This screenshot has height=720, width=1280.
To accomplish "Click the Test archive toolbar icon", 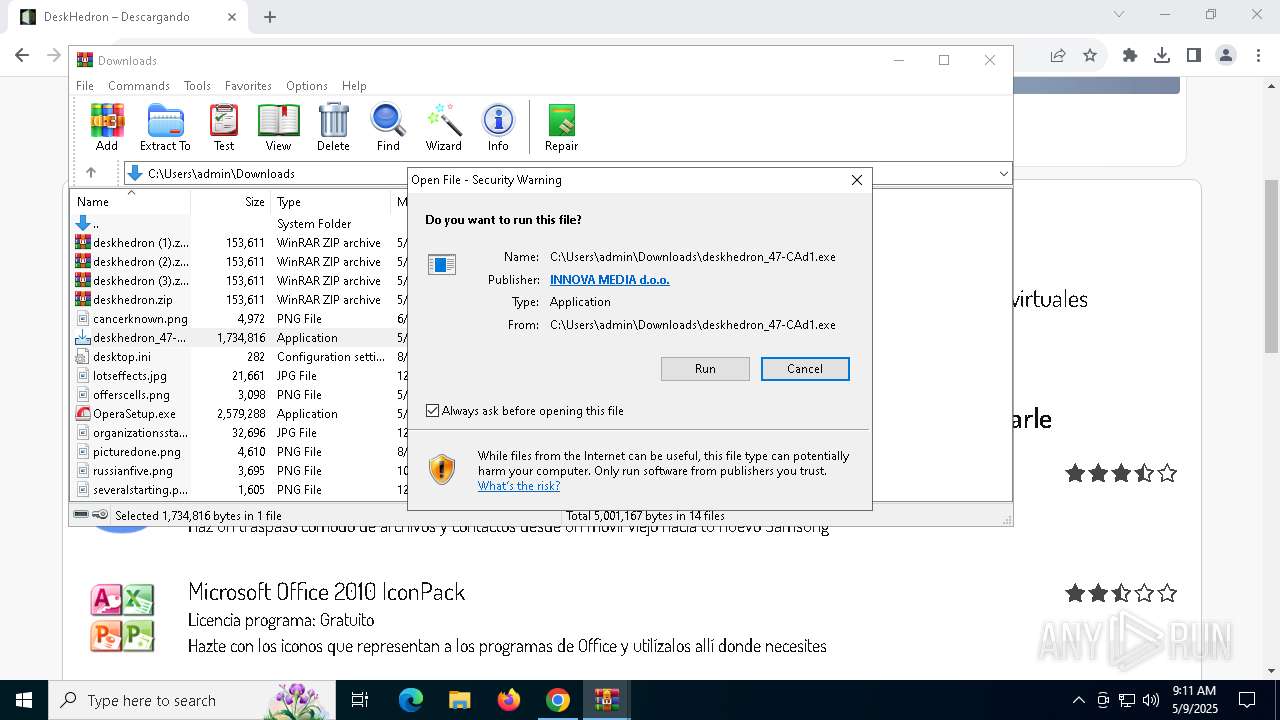I will click(x=224, y=127).
